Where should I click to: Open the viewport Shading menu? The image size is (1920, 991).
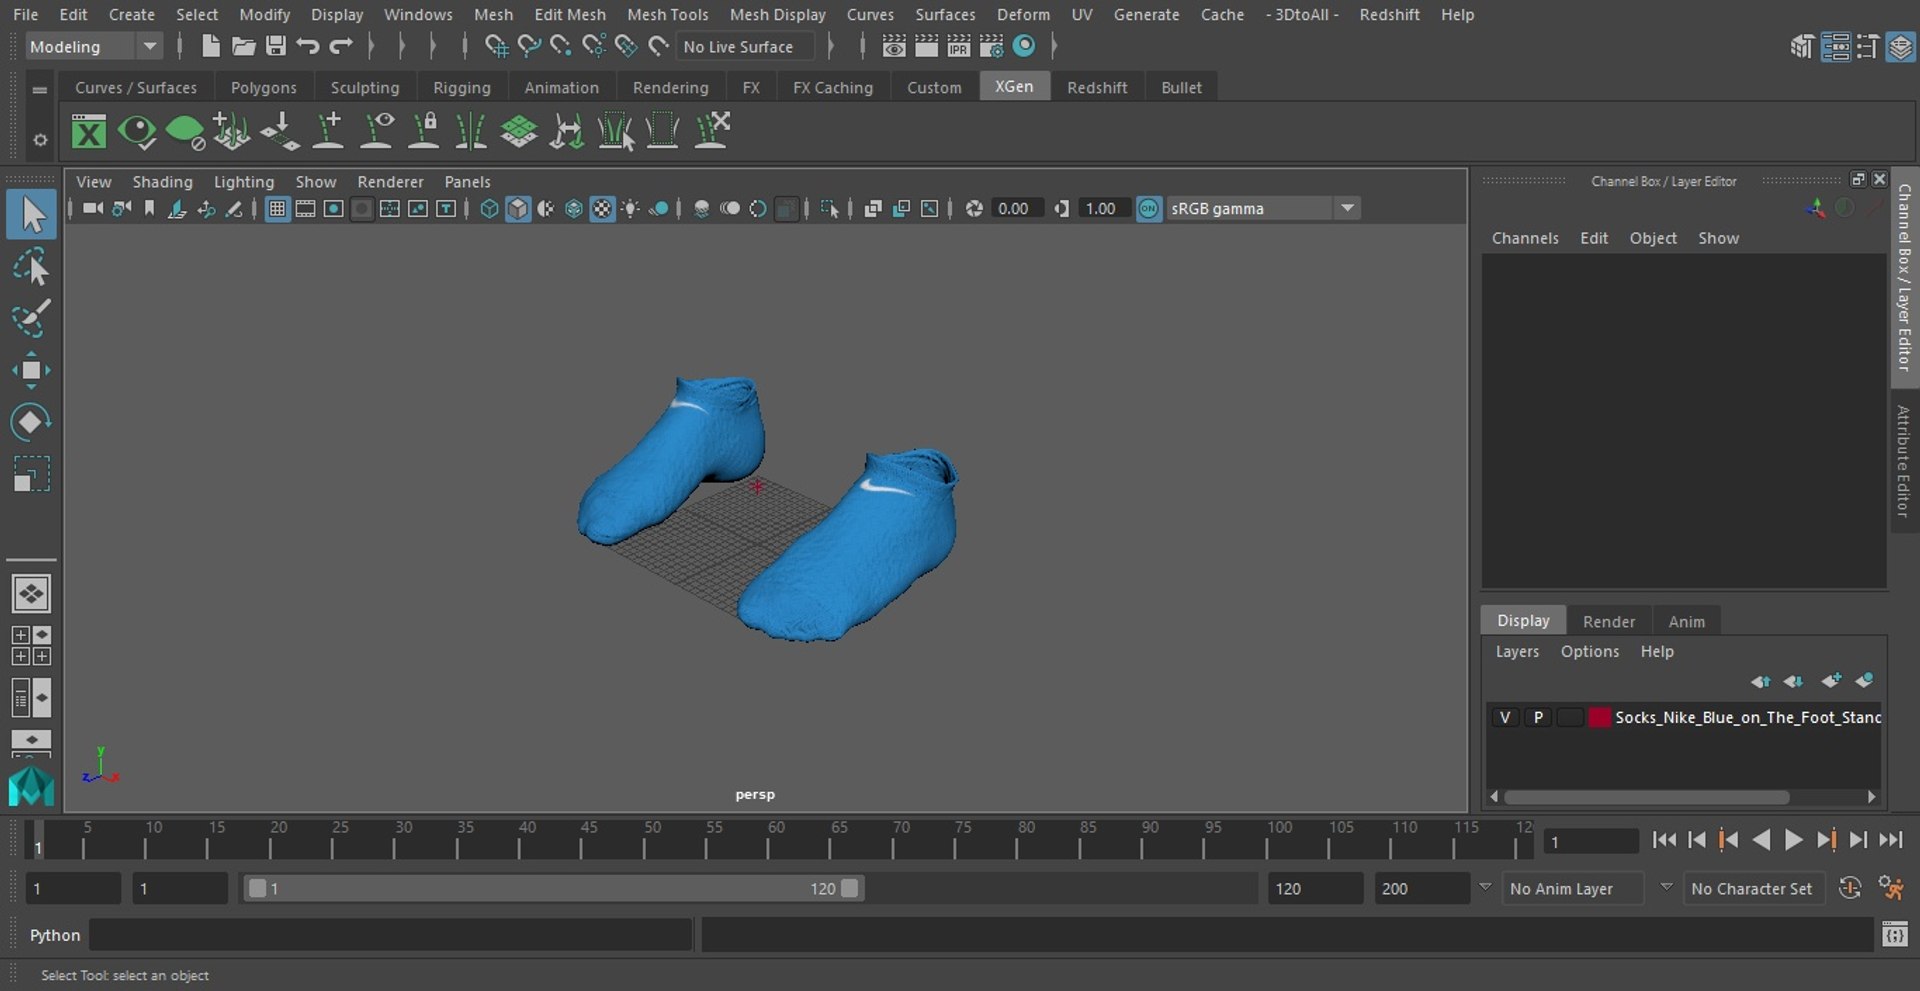pyautogui.click(x=162, y=181)
